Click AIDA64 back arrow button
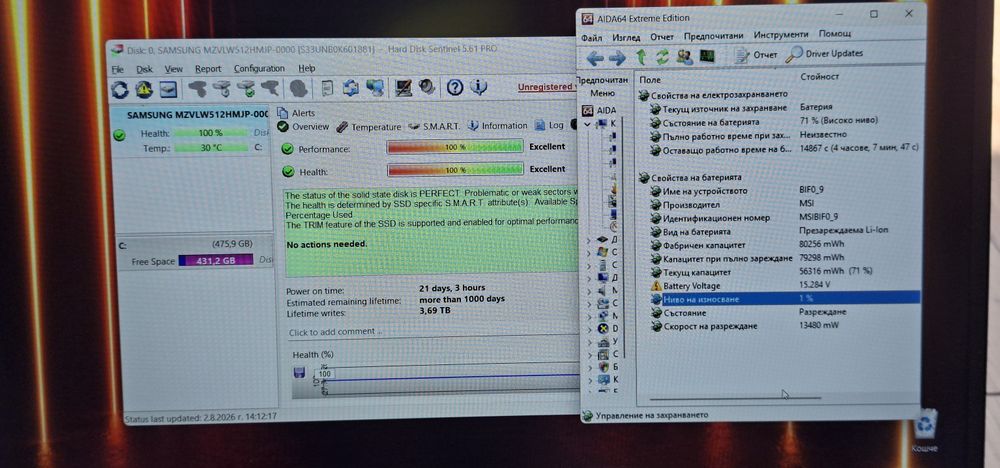This screenshot has width=1000, height=468. (594, 59)
